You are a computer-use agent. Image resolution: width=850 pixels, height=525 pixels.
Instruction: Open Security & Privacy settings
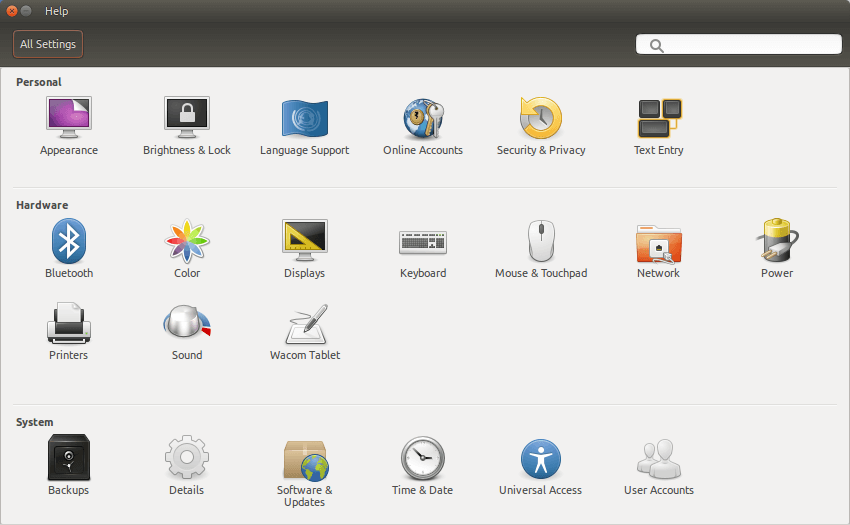(x=541, y=126)
